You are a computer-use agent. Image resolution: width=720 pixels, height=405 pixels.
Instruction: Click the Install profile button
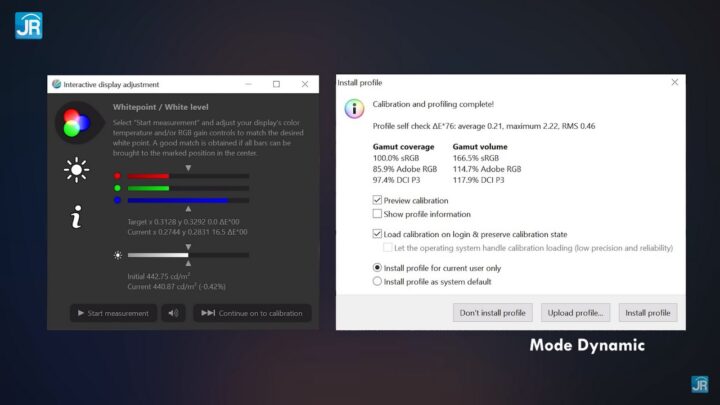(x=647, y=313)
